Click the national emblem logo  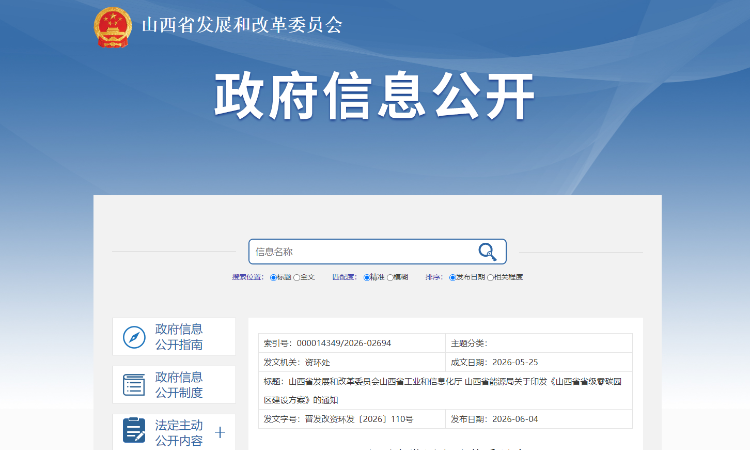coord(113,27)
